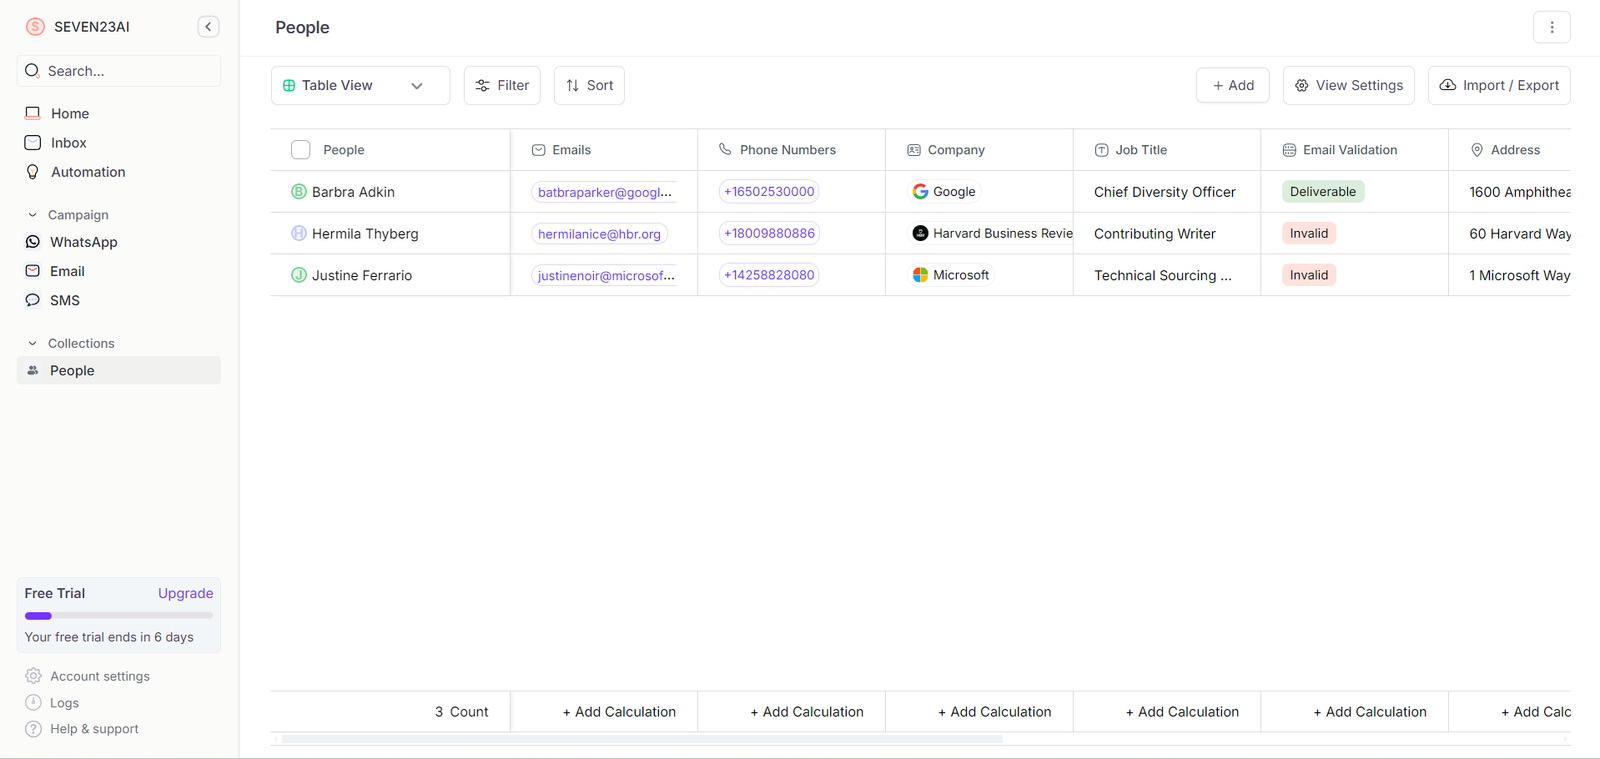Click the SEVEN23AI logo icon
Screen dimensions: 1600x759
click(x=35, y=27)
